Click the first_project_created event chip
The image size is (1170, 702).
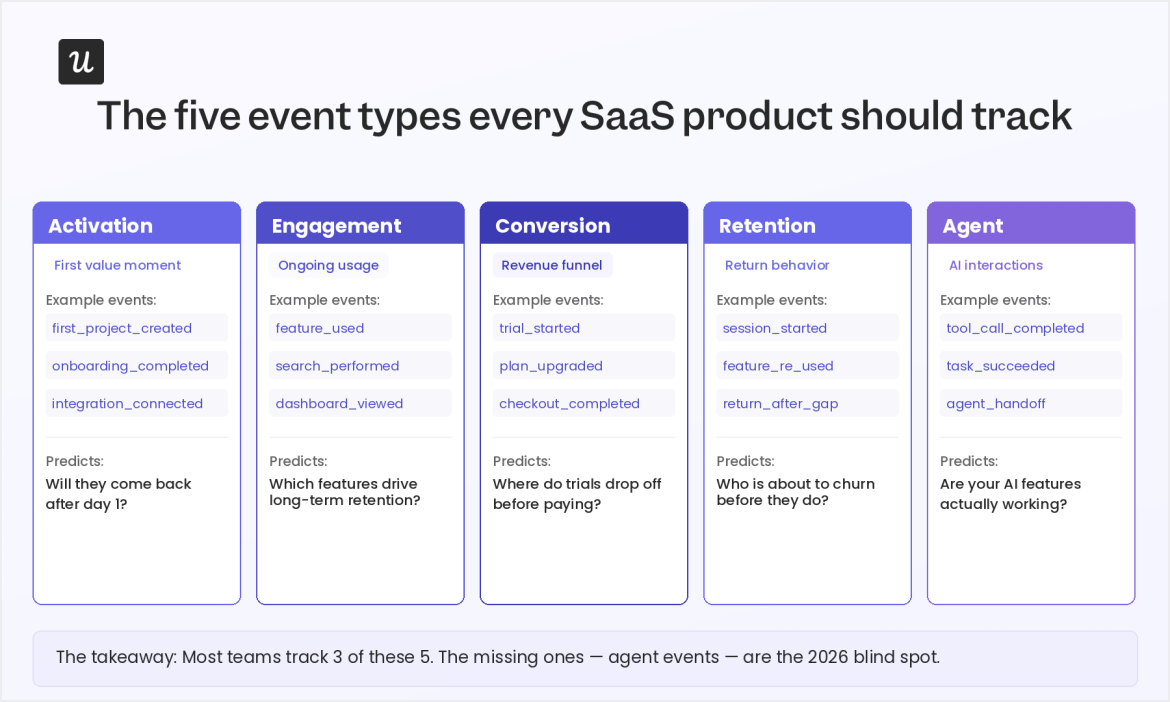pos(137,328)
